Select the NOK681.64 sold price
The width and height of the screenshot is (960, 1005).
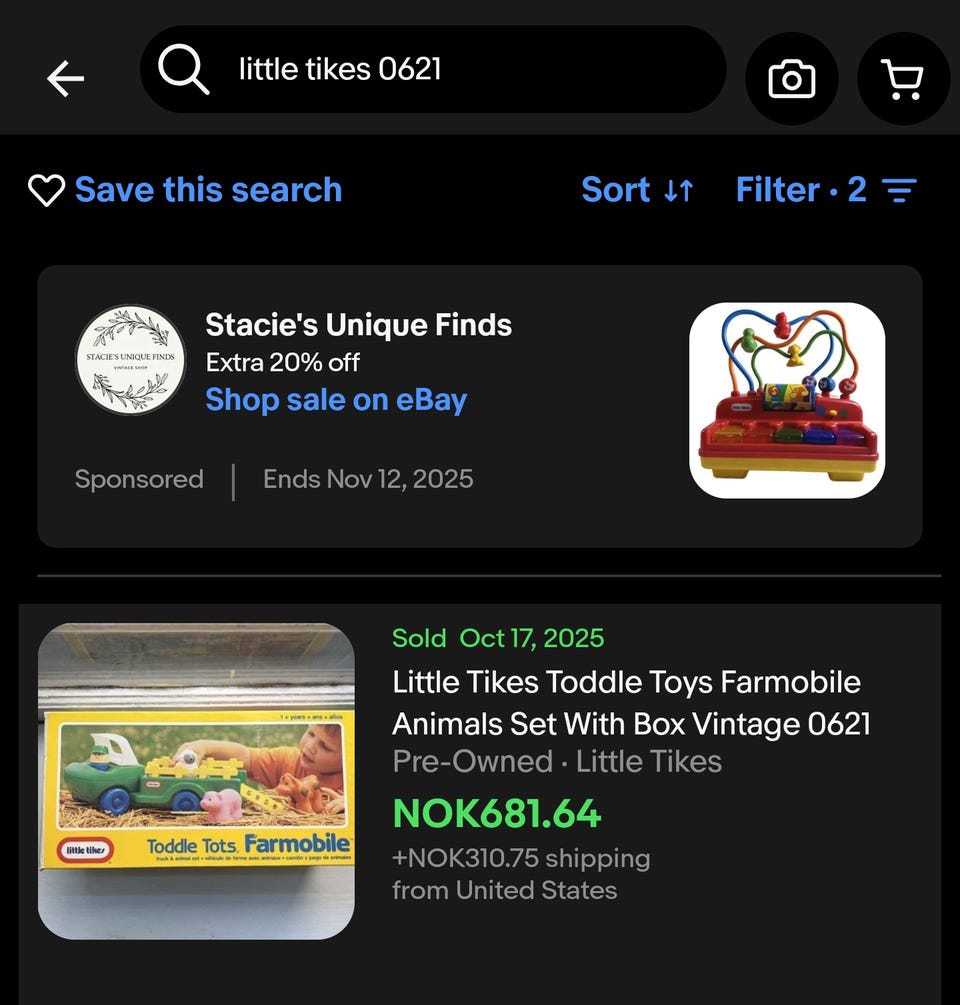point(497,813)
